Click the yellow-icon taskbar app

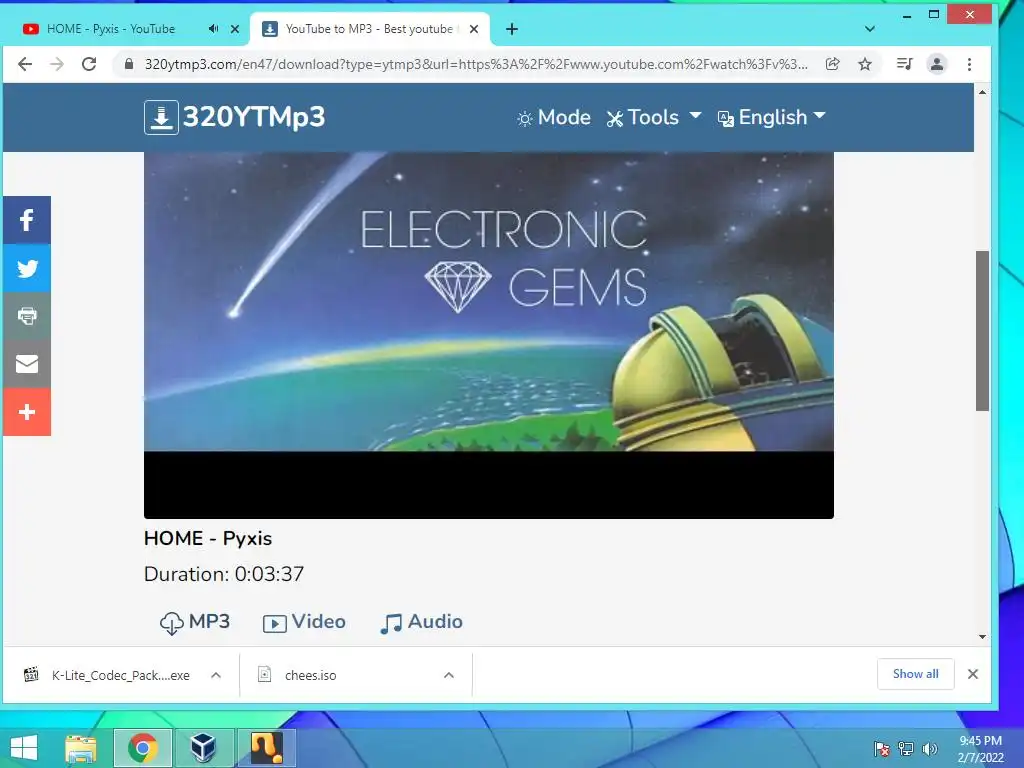[266, 748]
